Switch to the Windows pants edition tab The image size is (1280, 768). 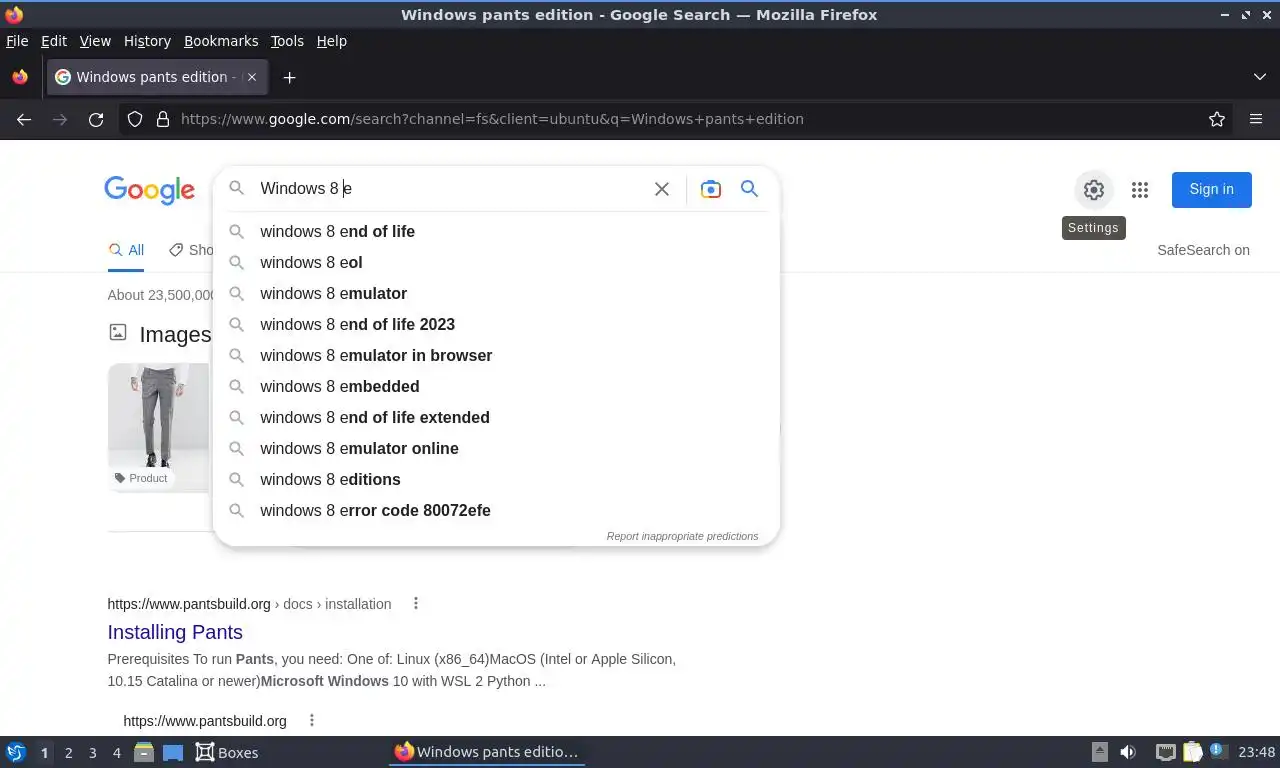155,77
